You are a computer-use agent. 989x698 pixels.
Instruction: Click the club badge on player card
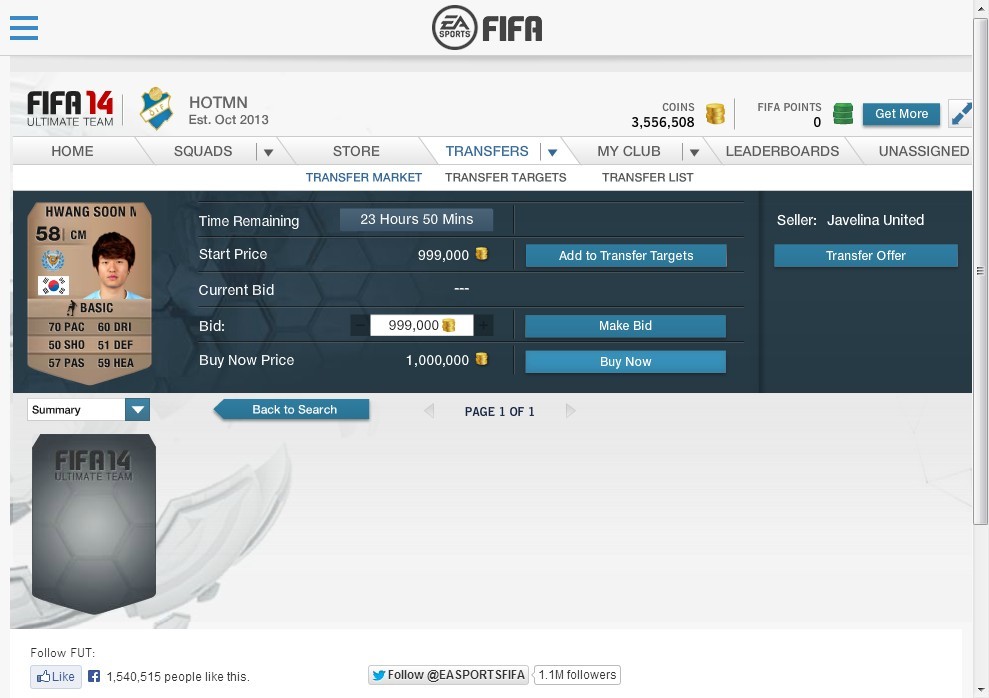click(x=53, y=260)
